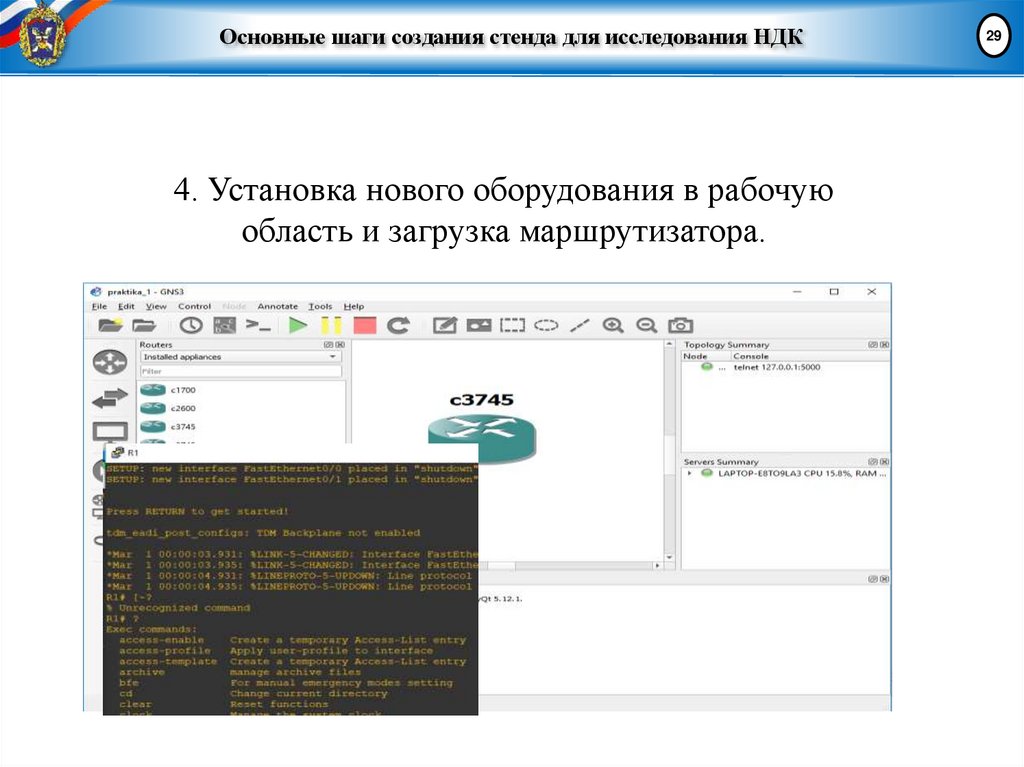Open a console connection icon
1024x767 pixels.
257,325
